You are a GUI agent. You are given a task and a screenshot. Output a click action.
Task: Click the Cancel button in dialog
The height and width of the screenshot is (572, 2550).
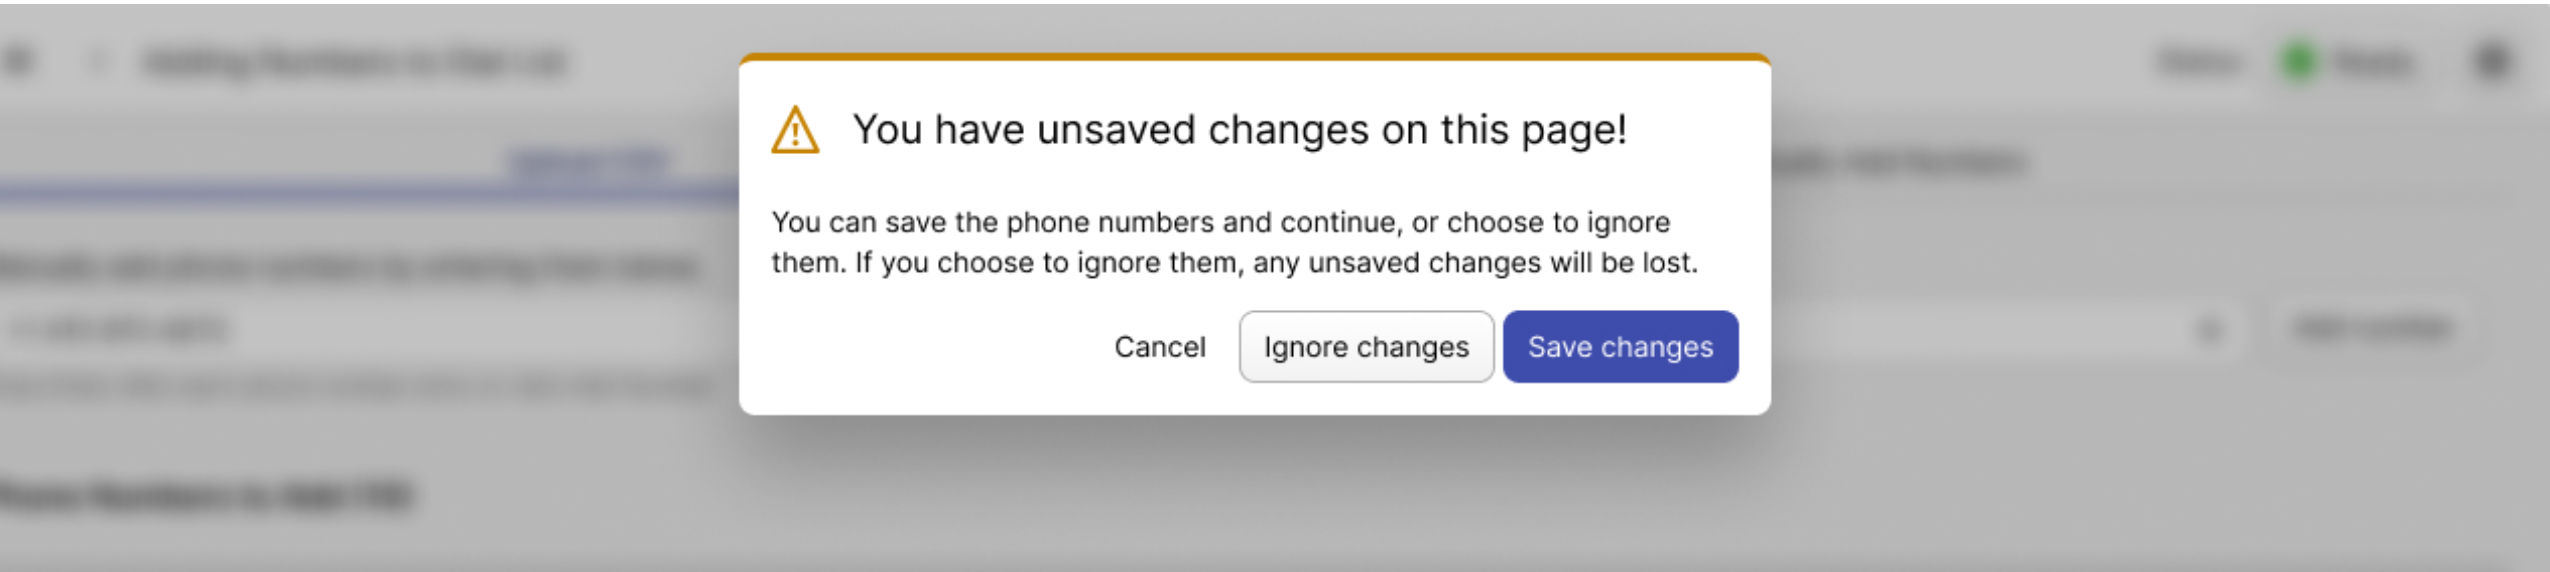click(x=1159, y=347)
